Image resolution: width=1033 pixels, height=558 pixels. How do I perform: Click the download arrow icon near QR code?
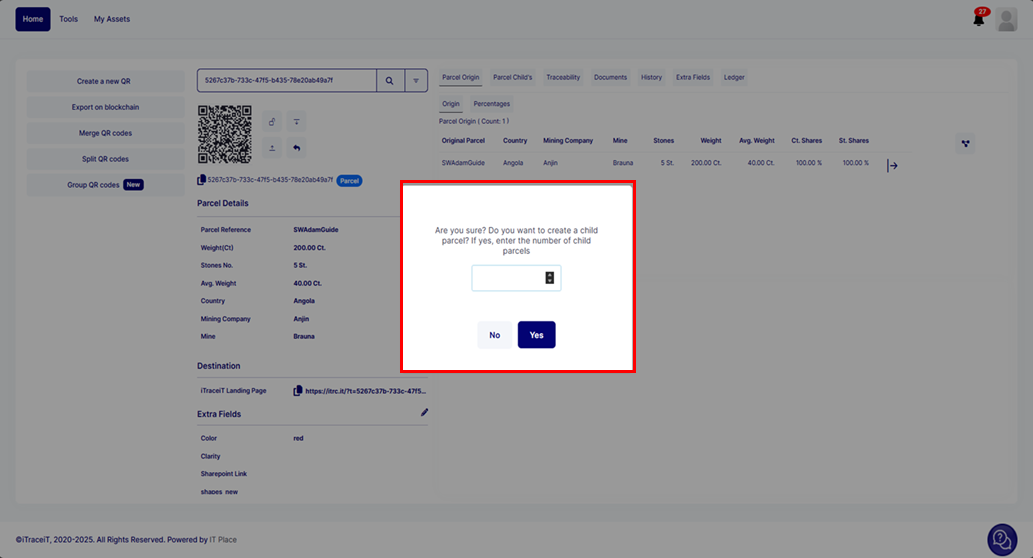tap(297, 122)
